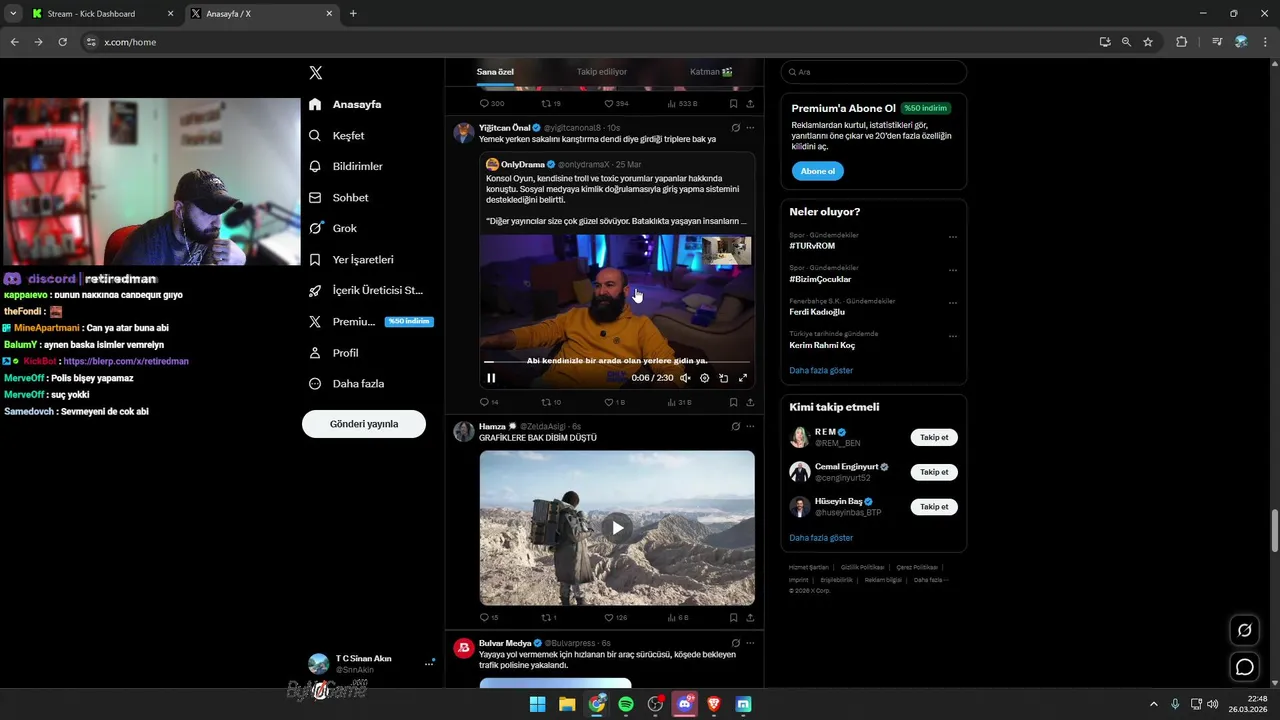1280x720 pixels.
Task: Toggle picture-in-picture on the video player
Action: [x=723, y=378]
